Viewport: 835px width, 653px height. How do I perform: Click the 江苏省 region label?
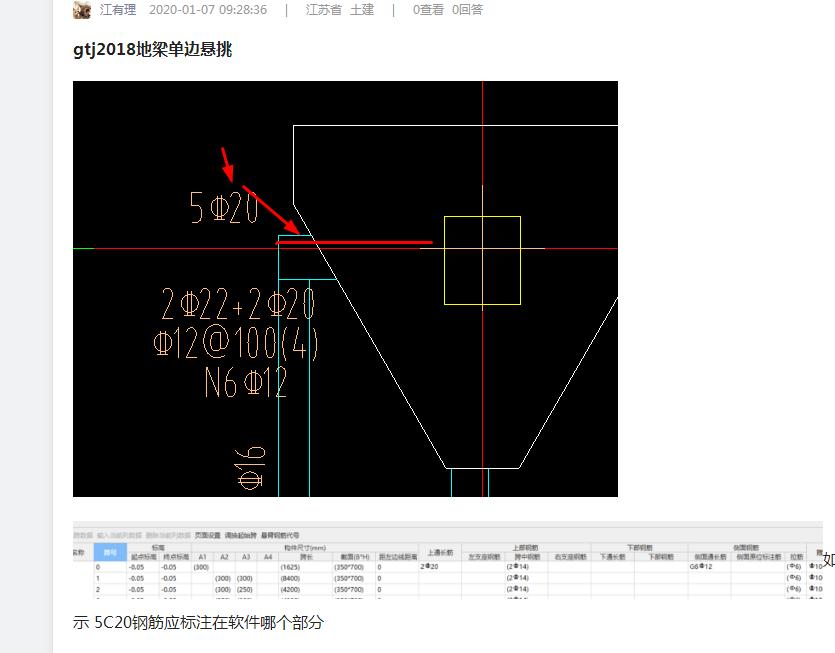[x=323, y=10]
